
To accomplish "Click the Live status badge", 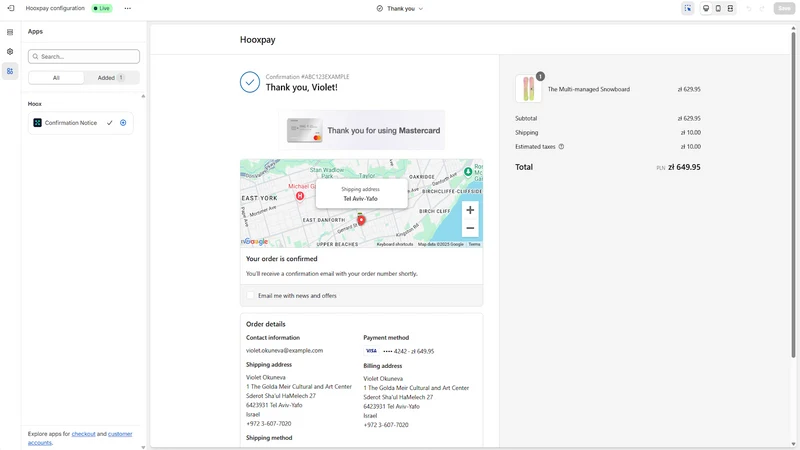I will pos(102,8).
